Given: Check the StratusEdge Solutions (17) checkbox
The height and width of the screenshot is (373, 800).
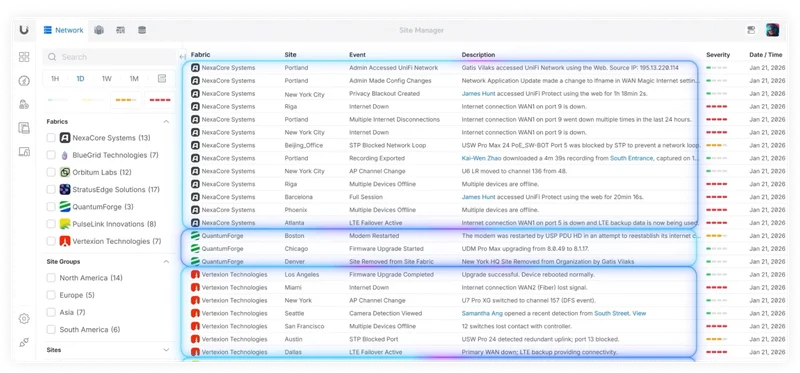Looking at the screenshot, I should point(51,189).
